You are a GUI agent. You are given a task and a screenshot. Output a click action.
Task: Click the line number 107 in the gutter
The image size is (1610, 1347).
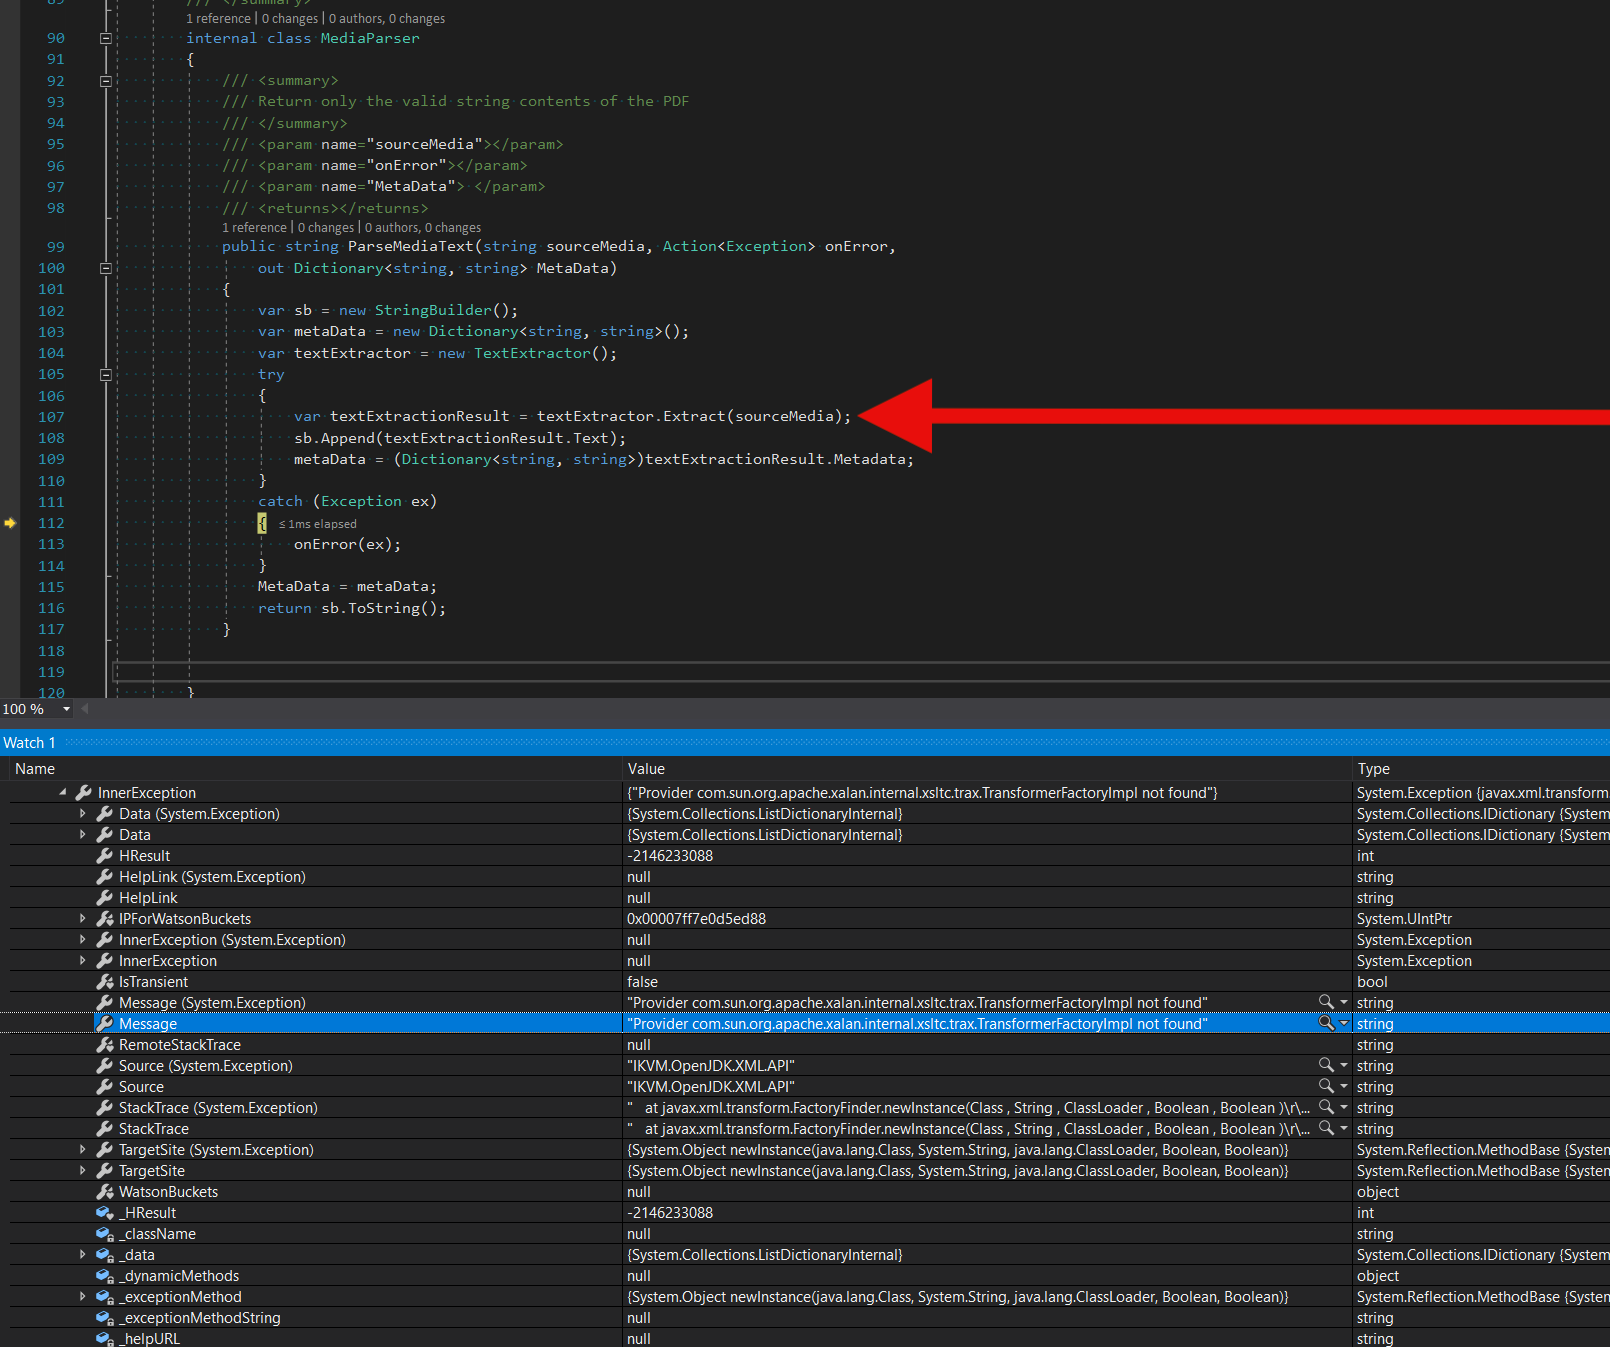click(x=51, y=417)
